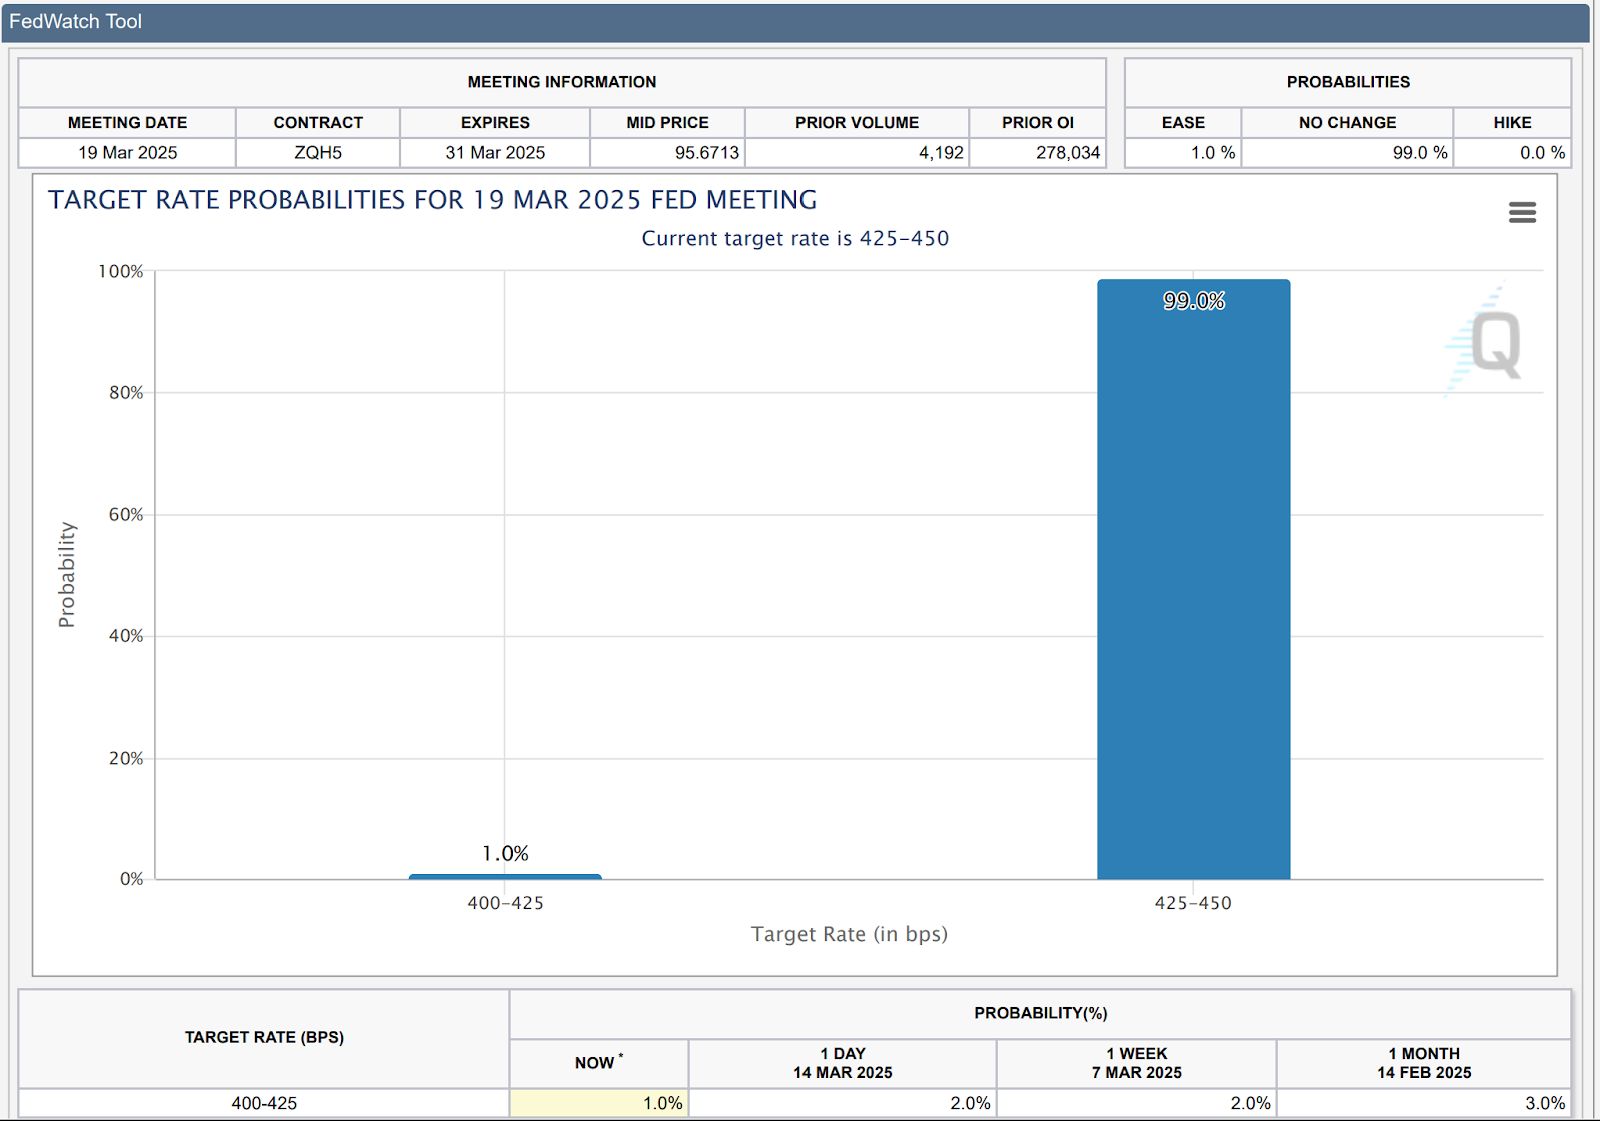Click the HIKE 0.0 % cell
1600x1121 pixels.
pyautogui.click(x=1541, y=152)
